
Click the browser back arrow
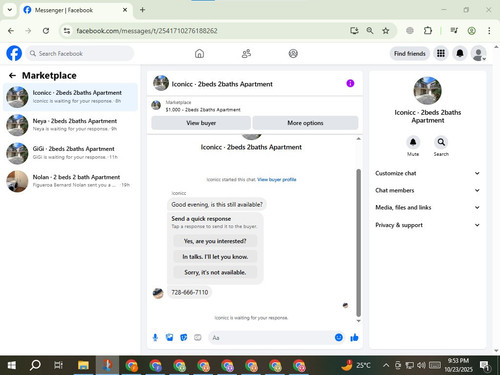pyautogui.click(x=11, y=31)
